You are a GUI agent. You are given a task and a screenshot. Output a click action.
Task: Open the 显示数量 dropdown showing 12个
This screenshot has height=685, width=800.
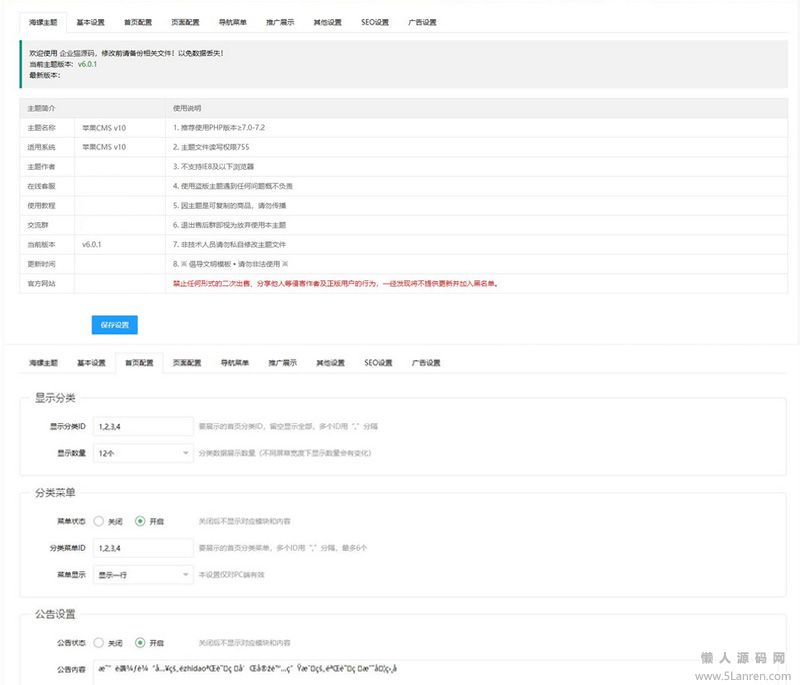pos(143,453)
